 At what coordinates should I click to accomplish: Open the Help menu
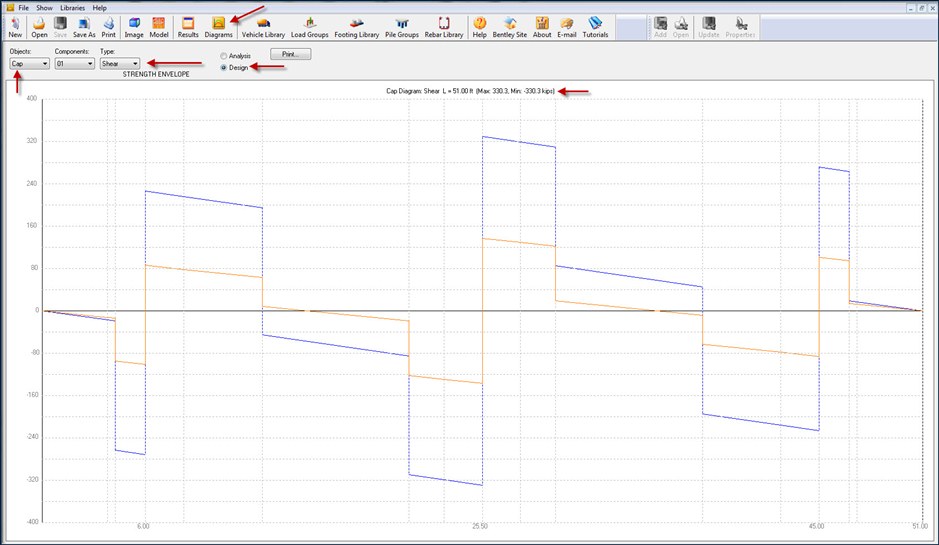(99, 8)
